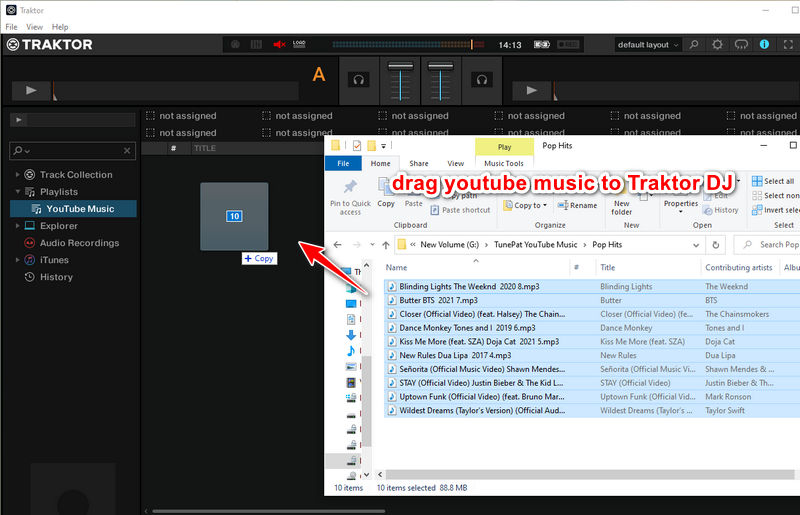Click the headphone-style cruise mode icon
The width and height of the screenshot is (800, 515).
(x=741, y=44)
